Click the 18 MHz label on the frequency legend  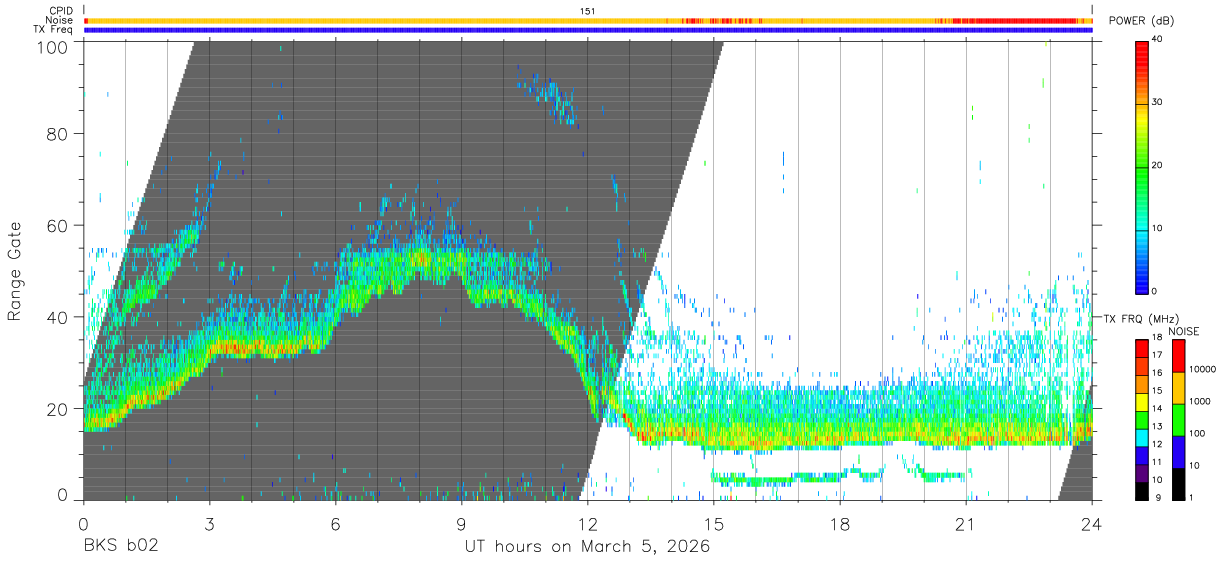point(1158,340)
